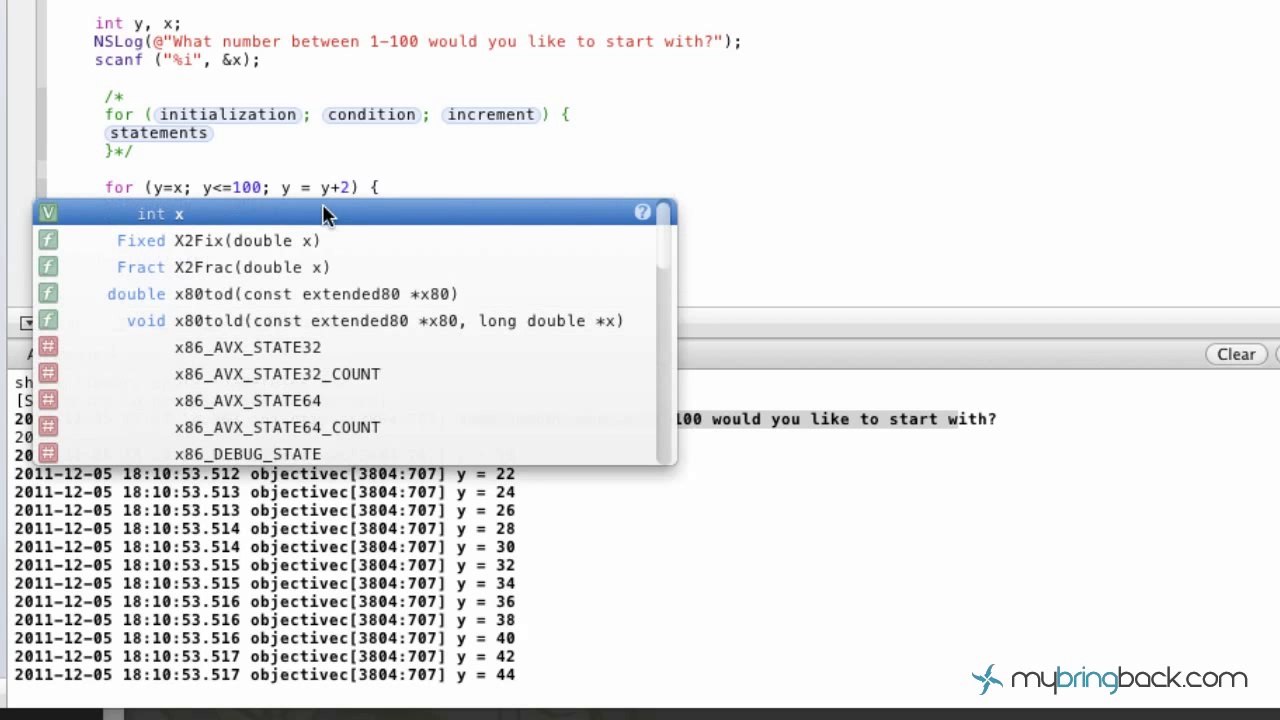Click the "for (y=x; y<=100; y = y+2)" line
Image resolution: width=1280 pixels, height=720 pixels.
[x=241, y=187]
